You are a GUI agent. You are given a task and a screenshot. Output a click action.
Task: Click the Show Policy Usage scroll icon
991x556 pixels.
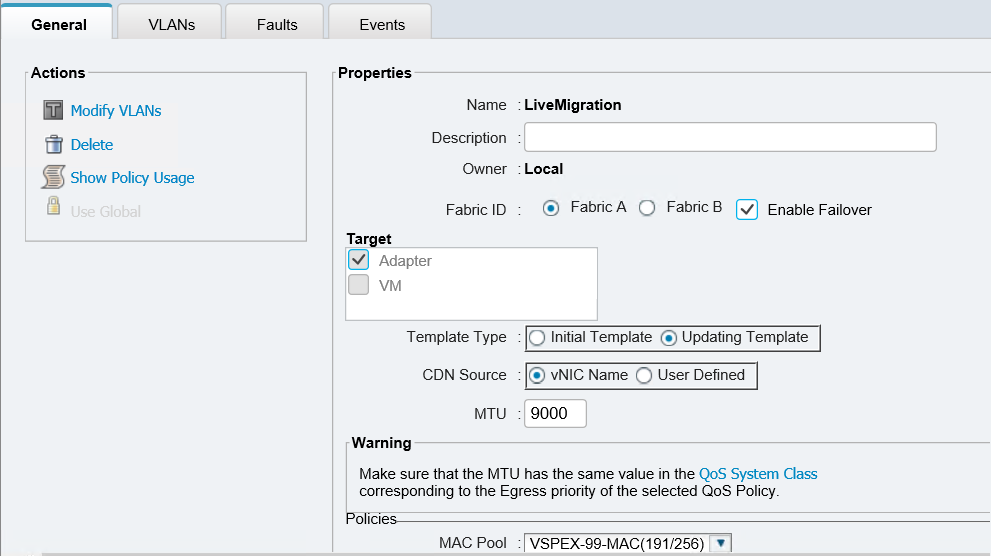pyautogui.click(x=53, y=177)
